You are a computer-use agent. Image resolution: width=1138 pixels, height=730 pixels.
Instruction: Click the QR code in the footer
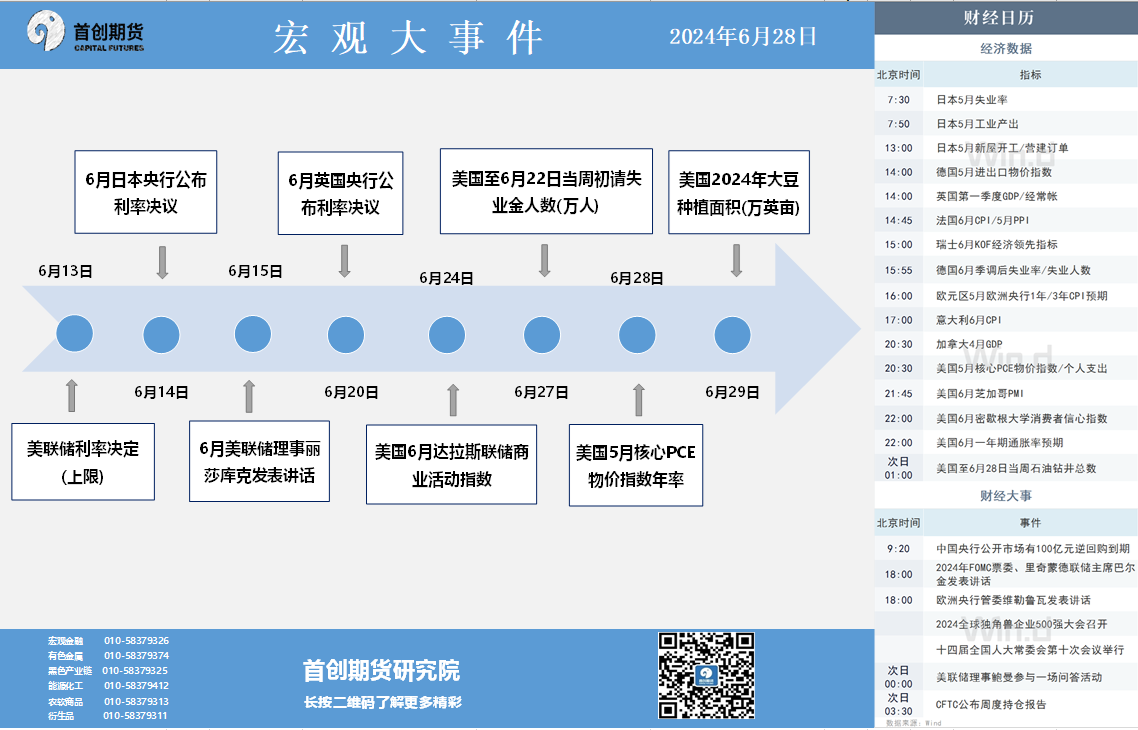pyautogui.click(x=706, y=676)
